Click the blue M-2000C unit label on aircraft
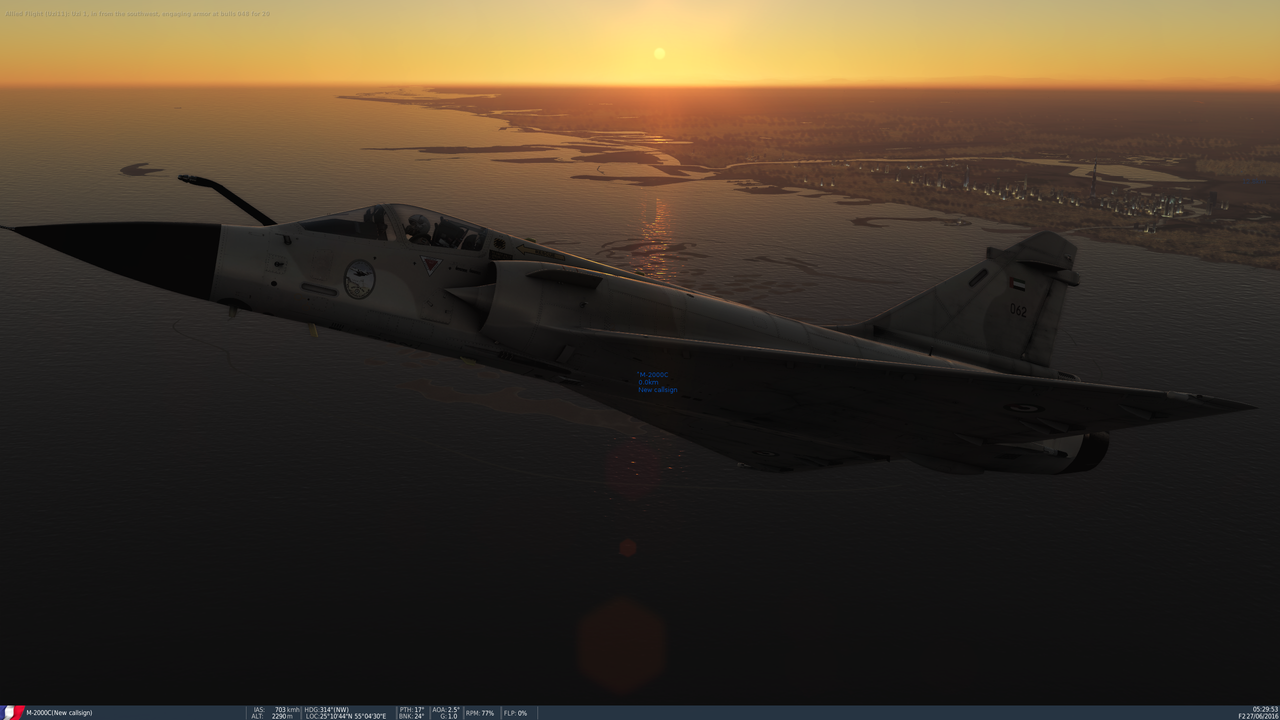 pos(654,375)
